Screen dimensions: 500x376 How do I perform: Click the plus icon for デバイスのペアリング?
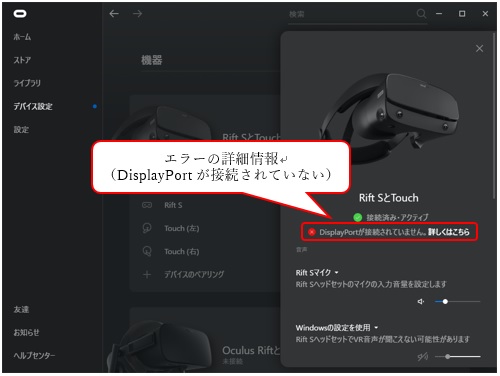pos(147,275)
